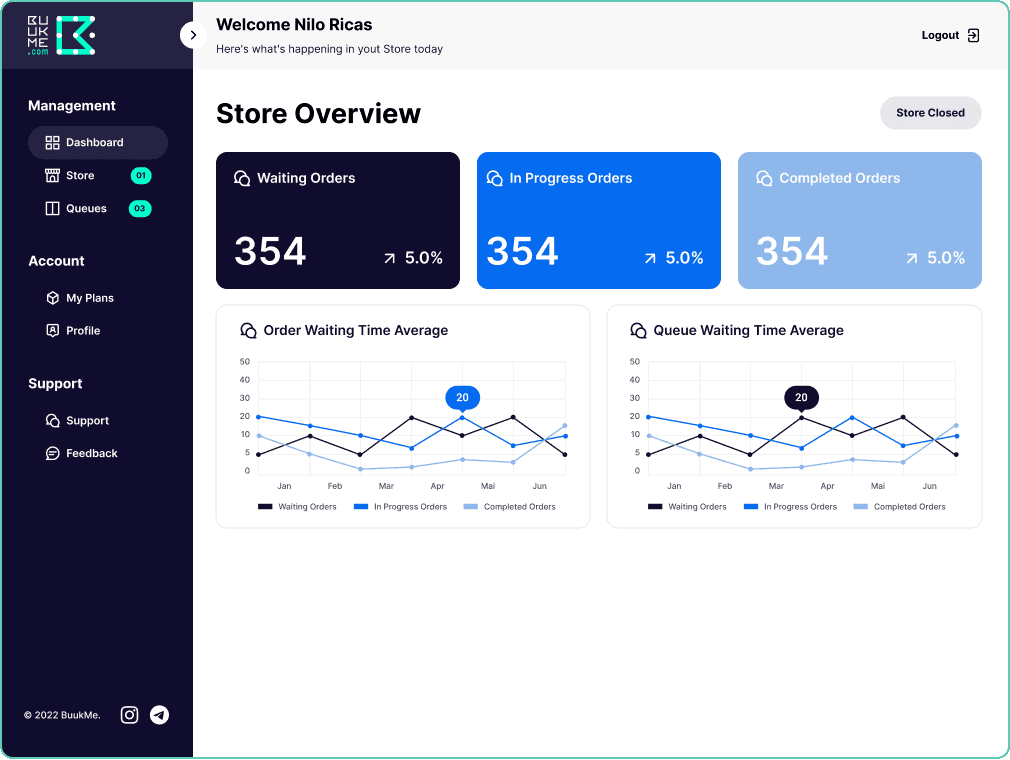
Task: Click the My Plans box icon
Action: point(52,298)
